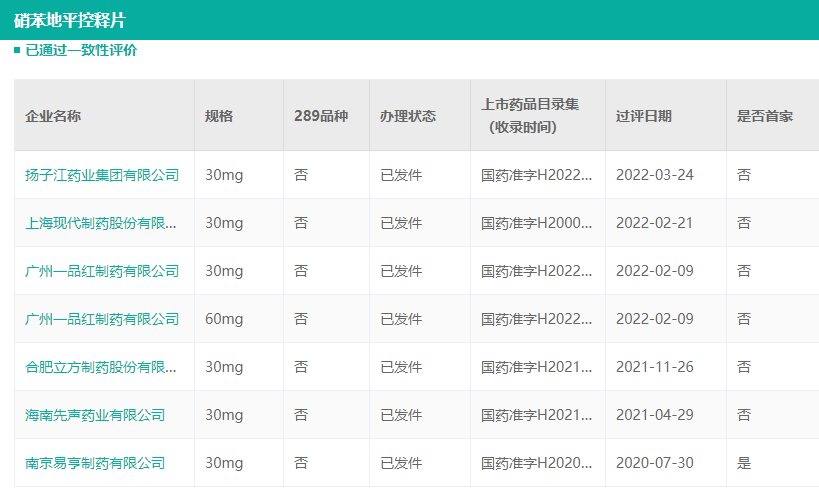Open 南京易亨制药有限公司 company link
The width and height of the screenshot is (819, 489).
(x=95, y=463)
